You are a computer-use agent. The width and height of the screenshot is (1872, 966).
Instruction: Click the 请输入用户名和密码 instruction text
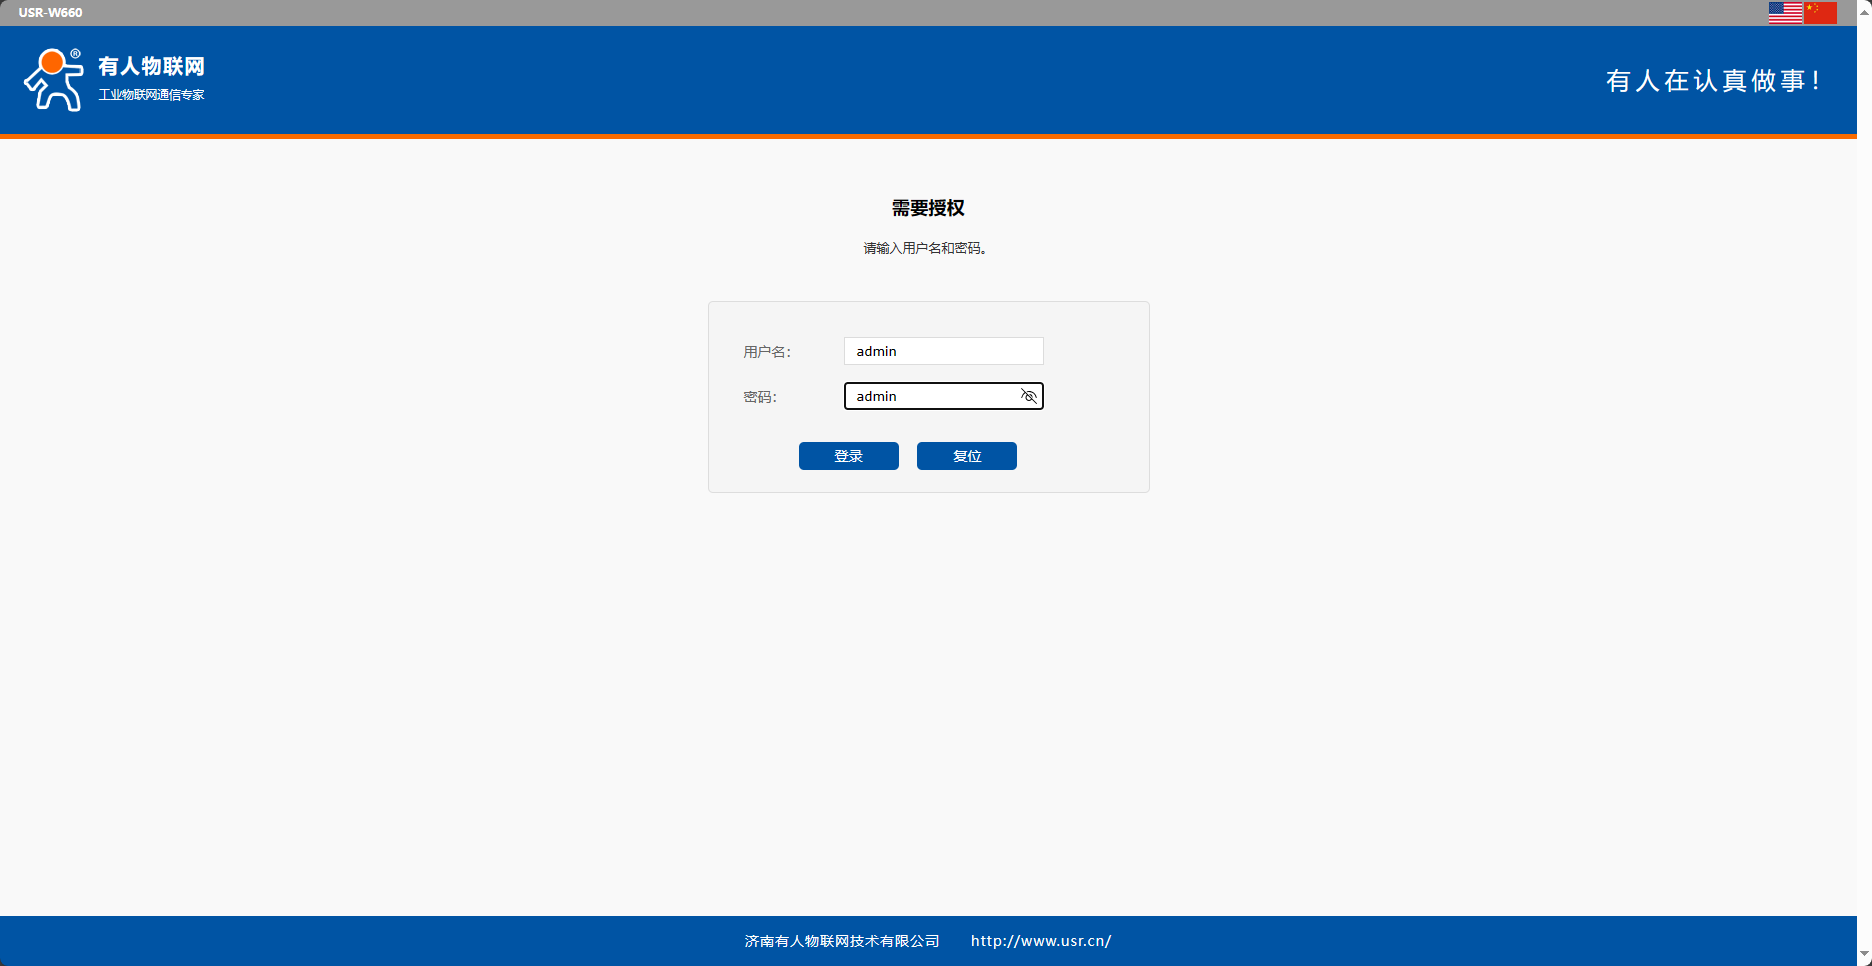pos(926,248)
